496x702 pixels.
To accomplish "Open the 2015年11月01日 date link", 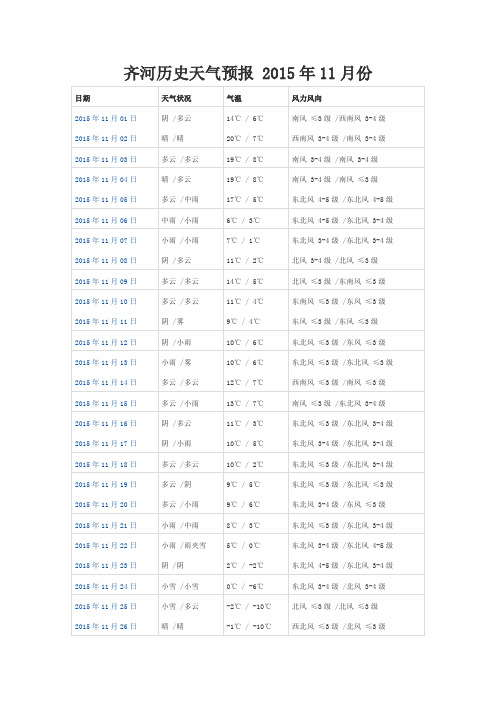I will [106, 119].
